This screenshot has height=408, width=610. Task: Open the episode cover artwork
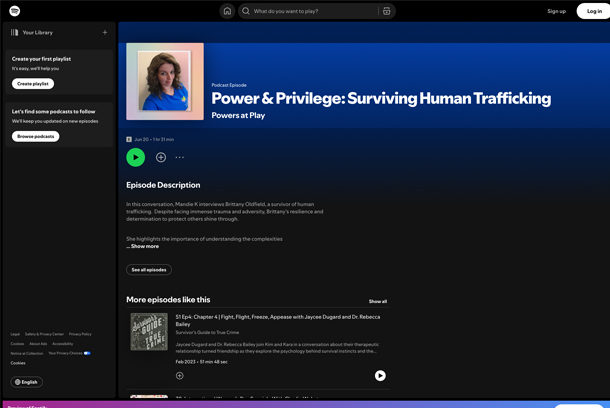pos(165,81)
